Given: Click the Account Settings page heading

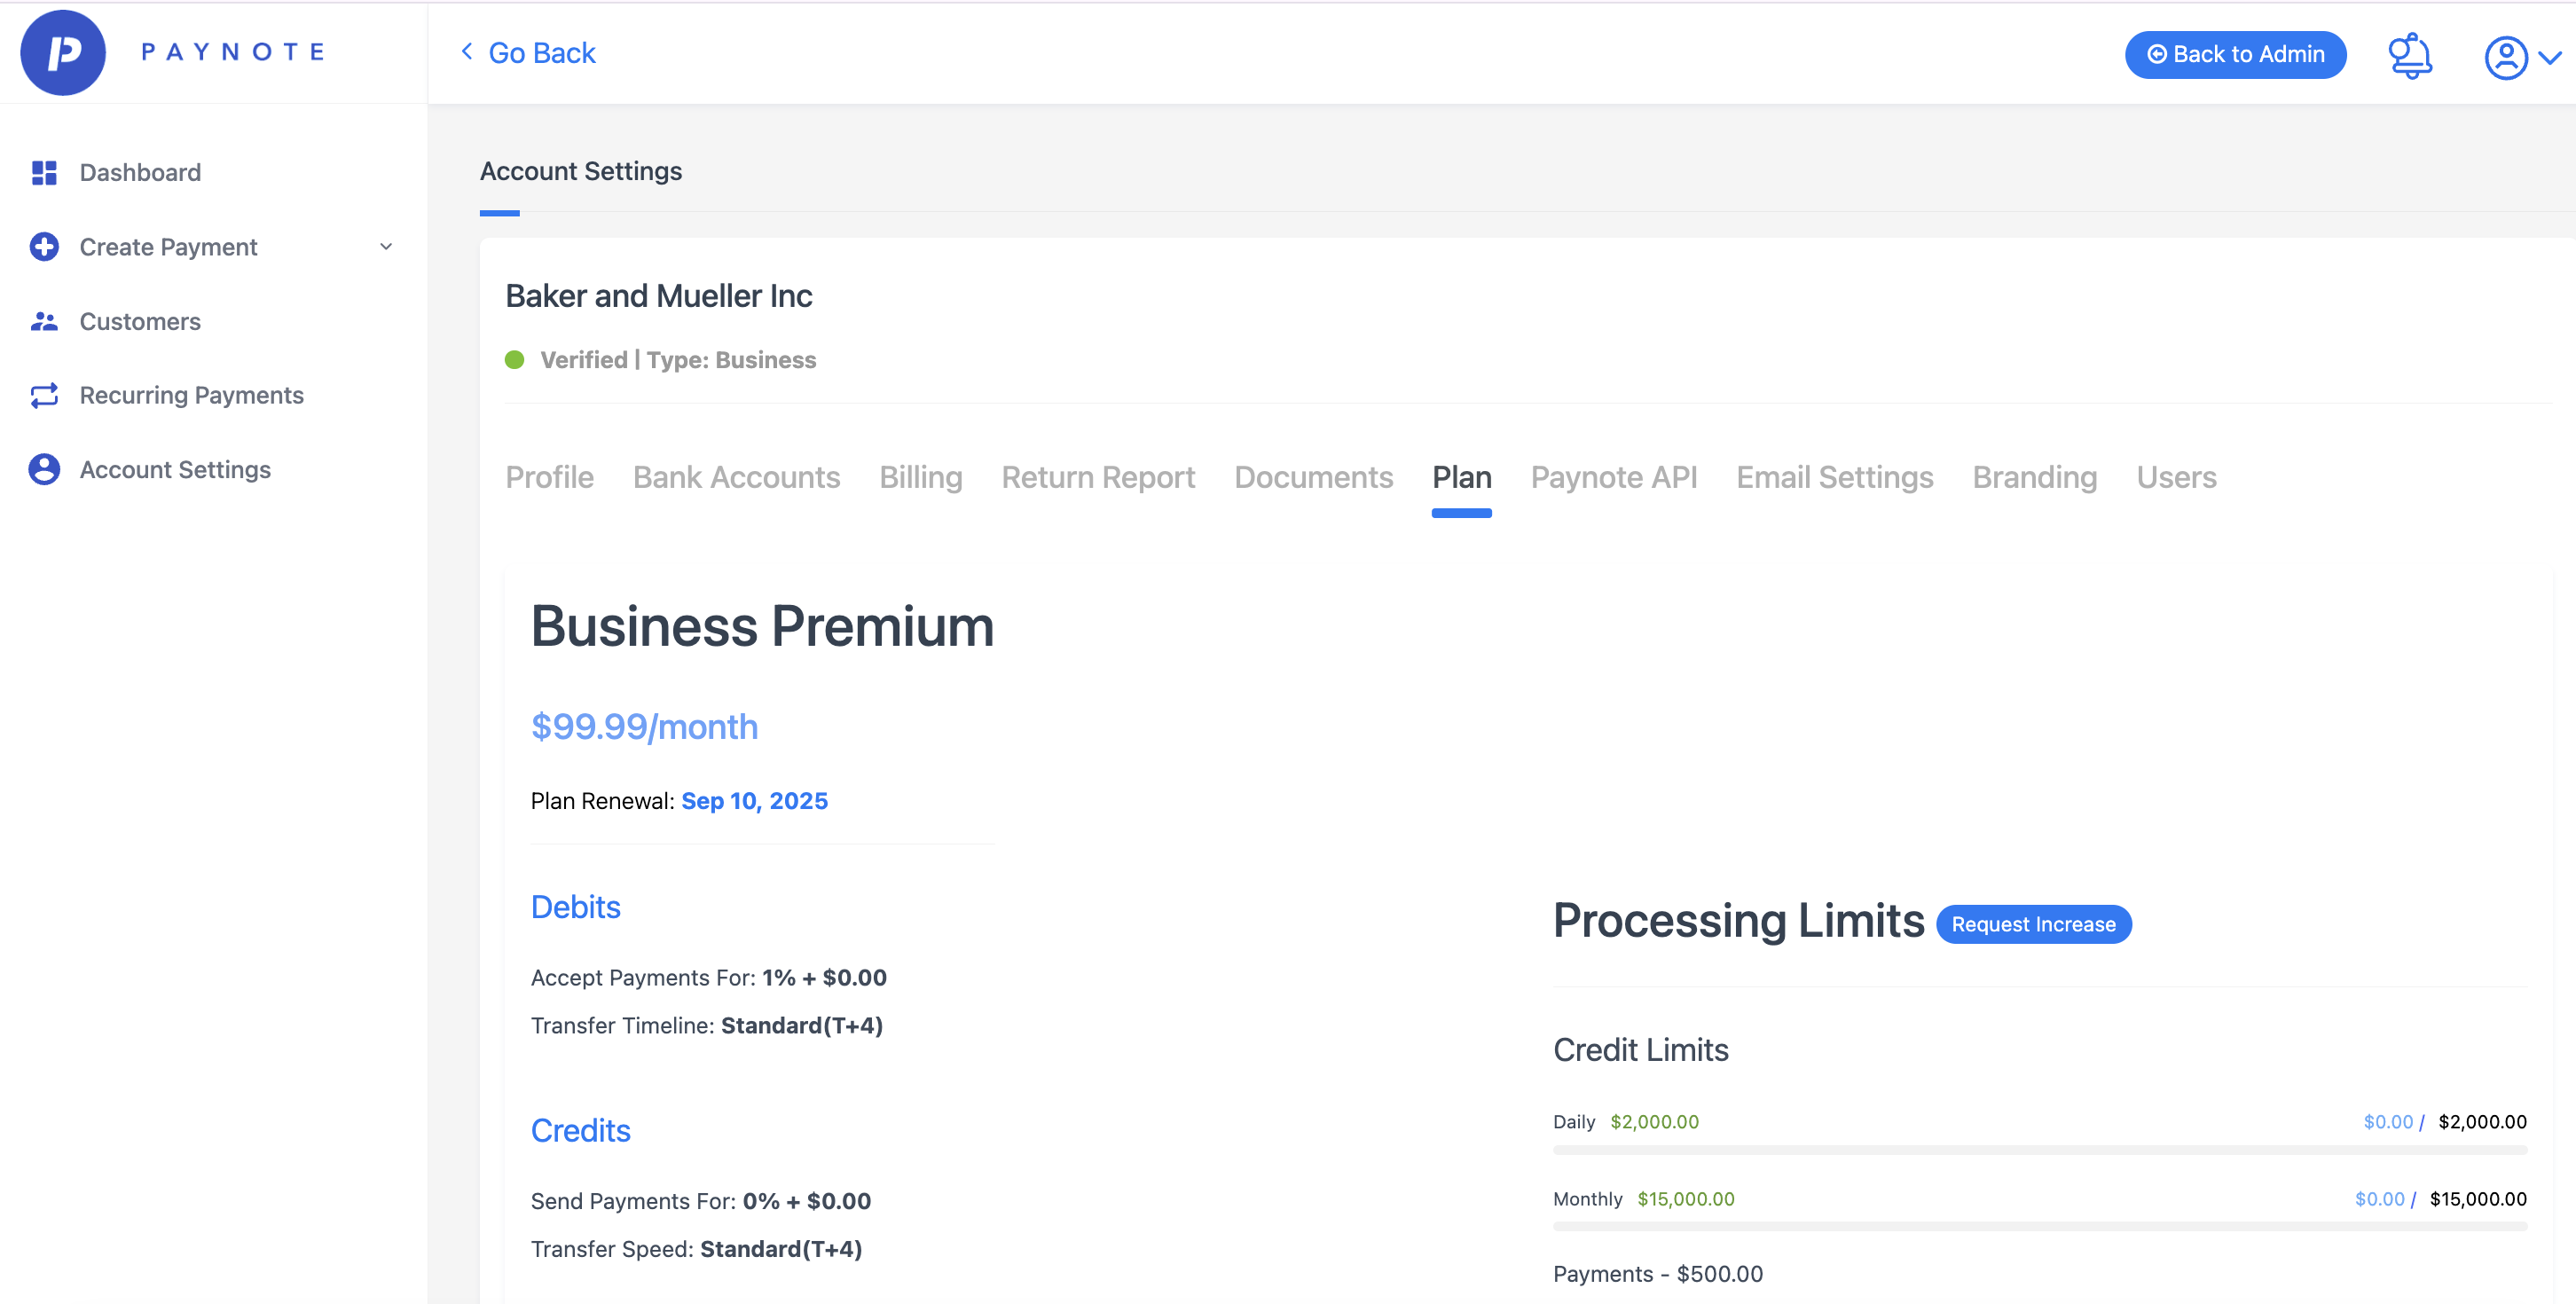Looking at the screenshot, I should (581, 172).
